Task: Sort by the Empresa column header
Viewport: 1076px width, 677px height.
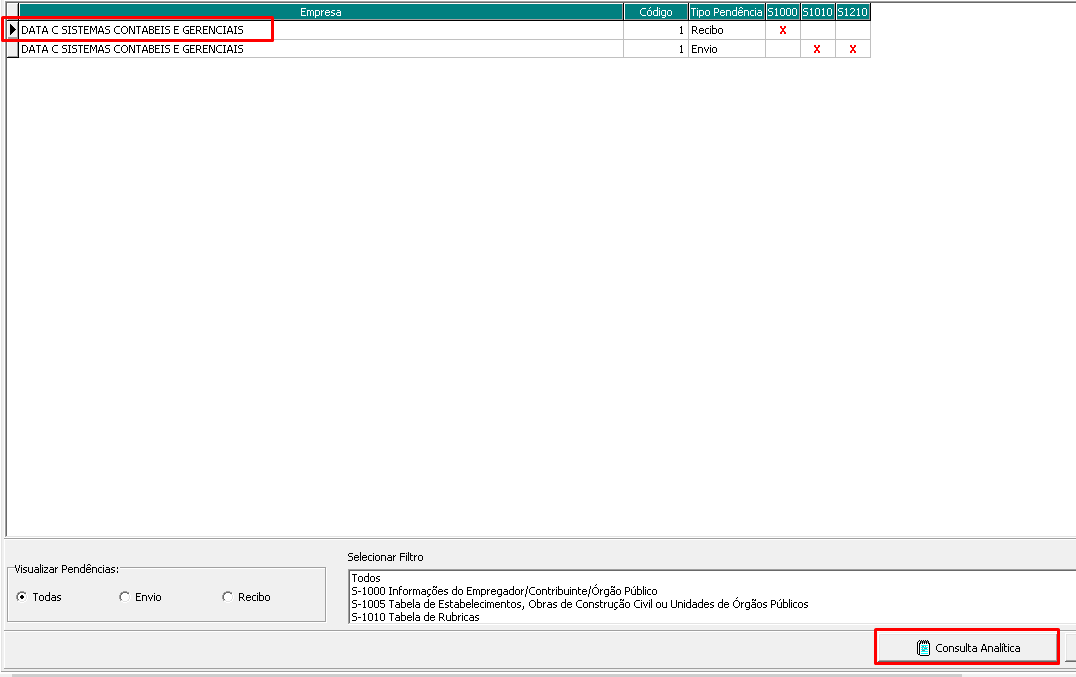Action: (x=320, y=12)
